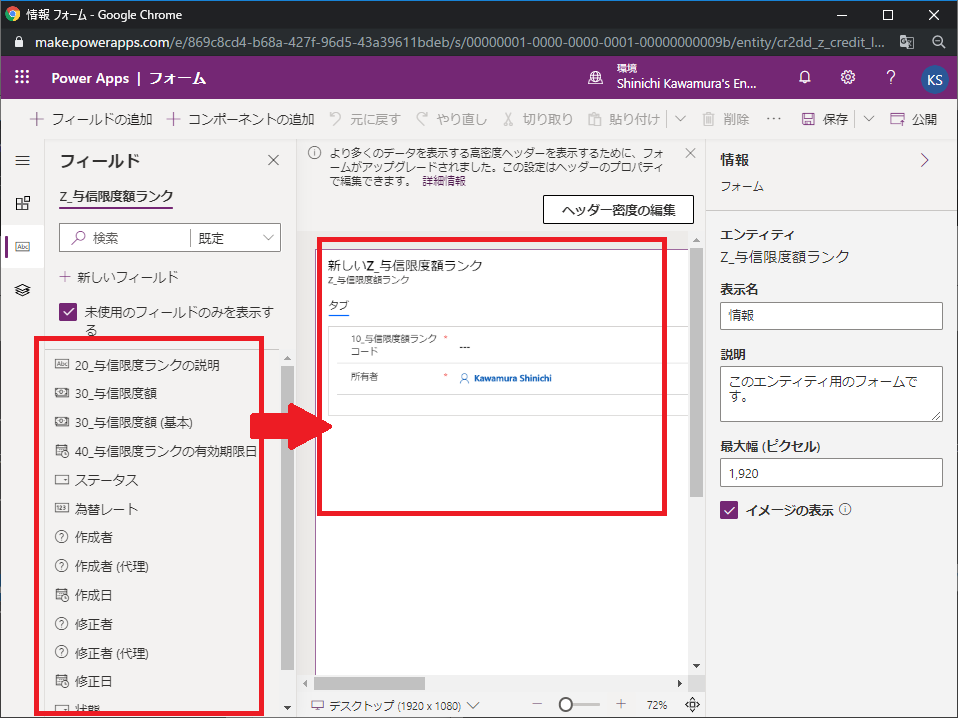Open the fields pane icon in sidebar
The width and height of the screenshot is (958, 718).
(23, 246)
